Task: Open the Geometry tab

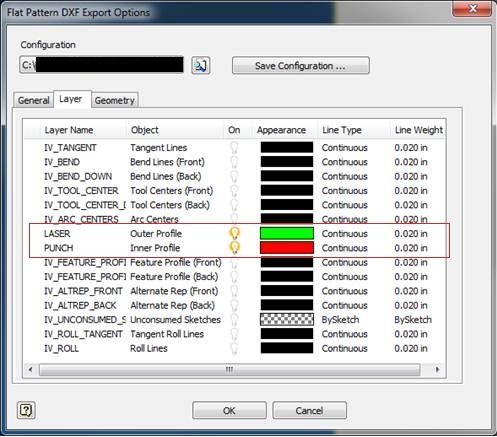Action: point(114,100)
